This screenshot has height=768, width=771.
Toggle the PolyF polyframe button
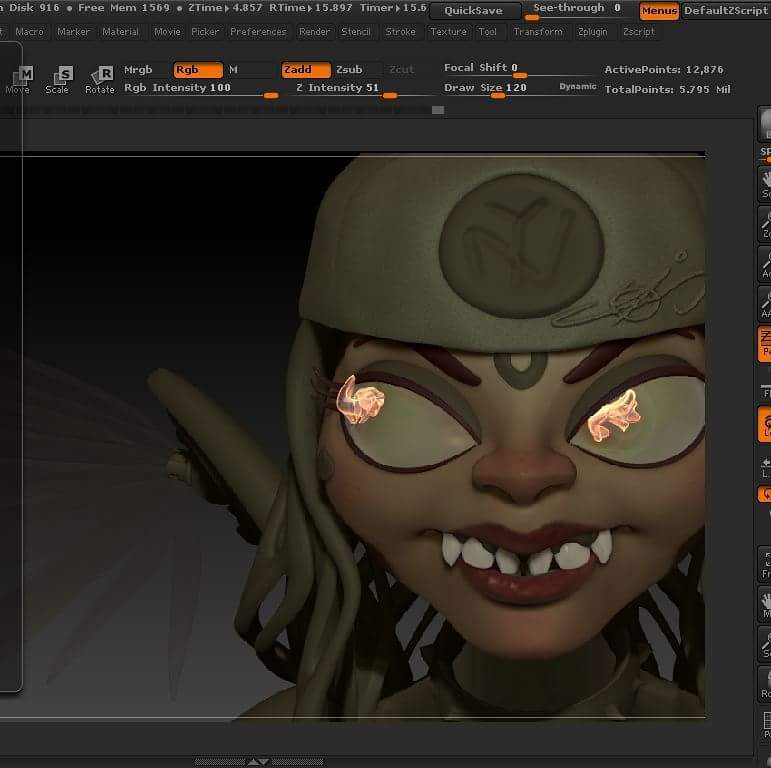tap(765, 724)
